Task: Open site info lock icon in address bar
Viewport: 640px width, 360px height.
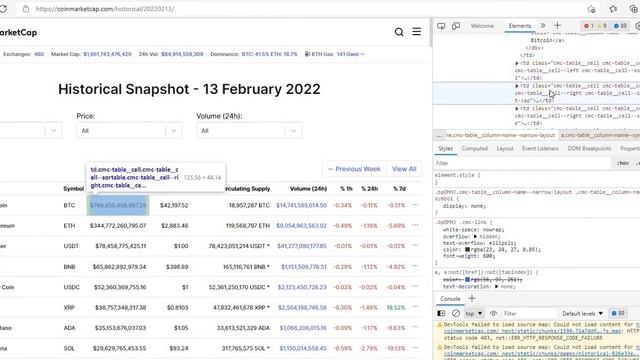Action: click(26, 9)
